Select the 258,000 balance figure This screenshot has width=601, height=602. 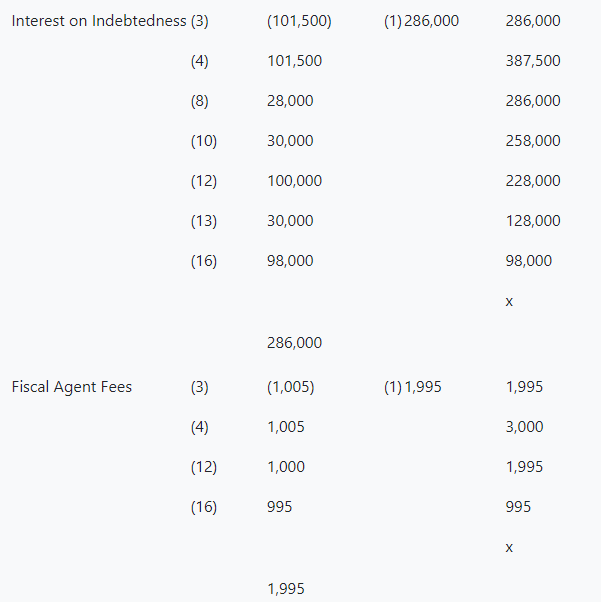pyautogui.click(x=533, y=141)
